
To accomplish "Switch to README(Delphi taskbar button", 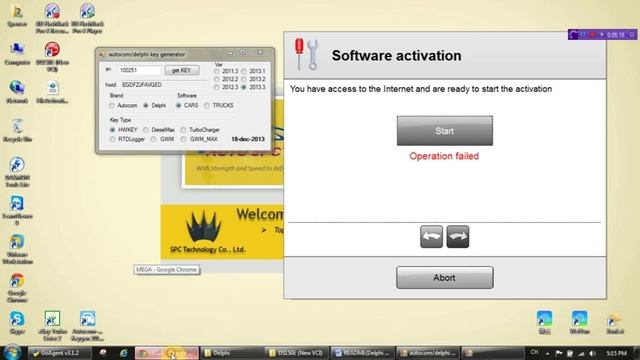I will click(362, 353).
